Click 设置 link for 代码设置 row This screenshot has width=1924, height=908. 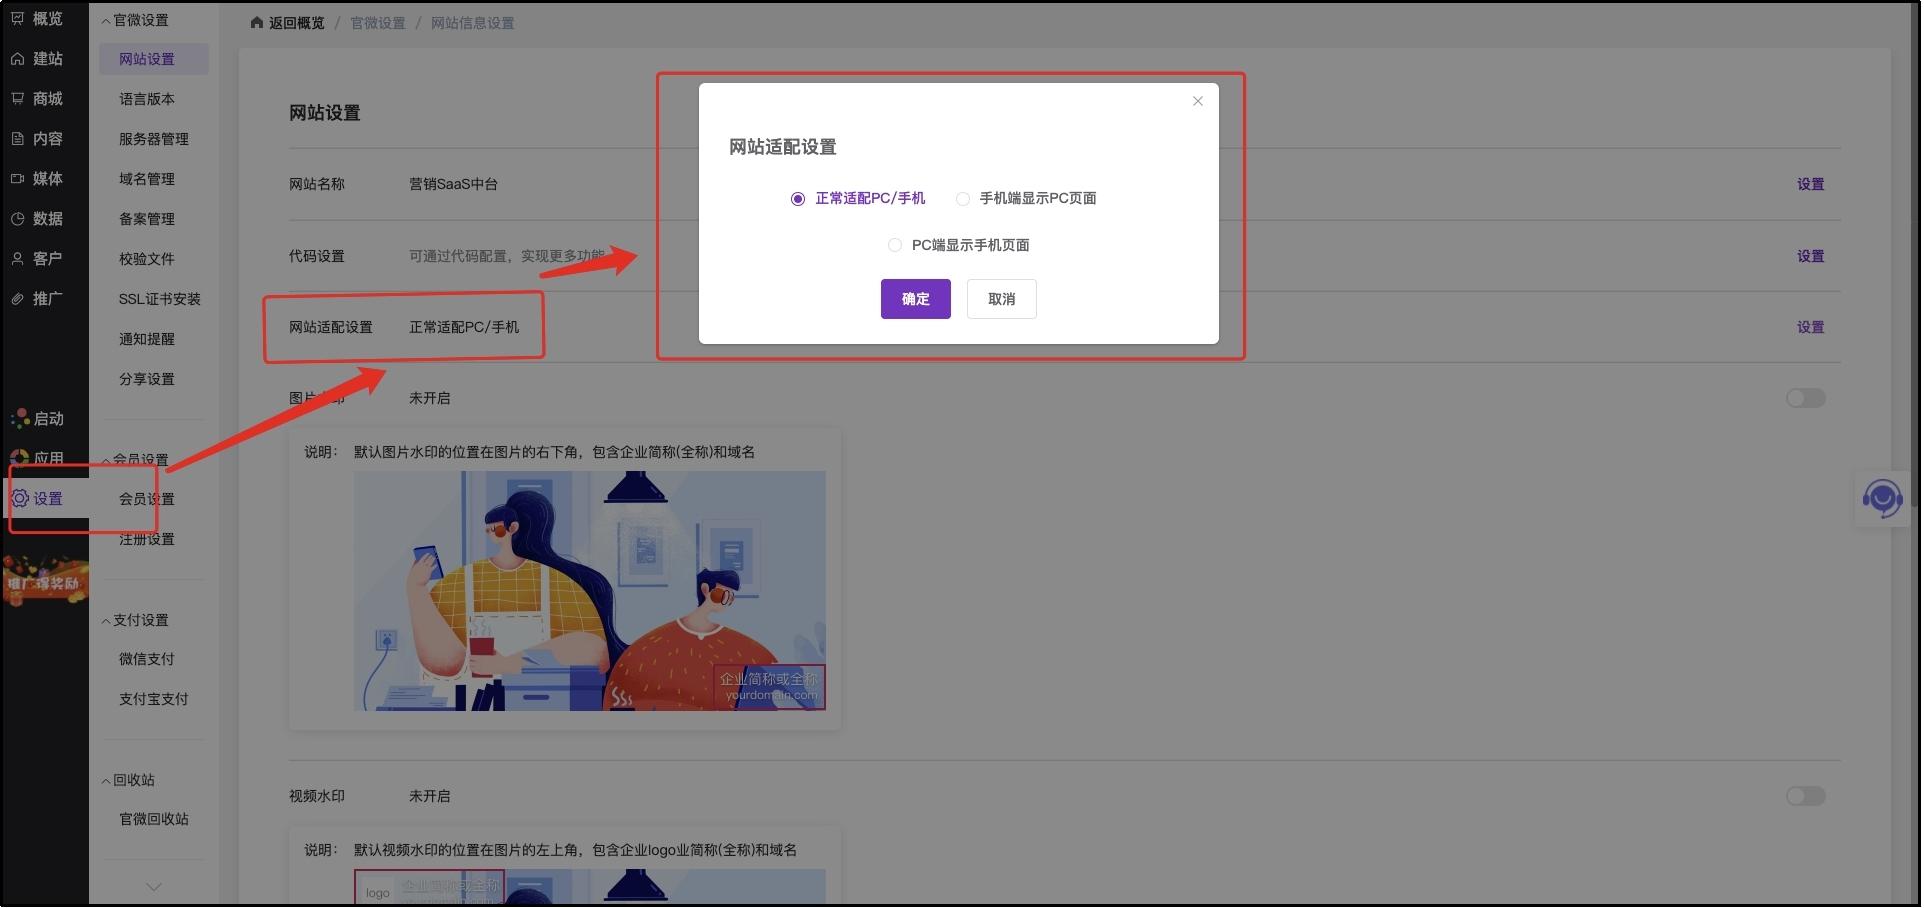pyautogui.click(x=1811, y=256)
